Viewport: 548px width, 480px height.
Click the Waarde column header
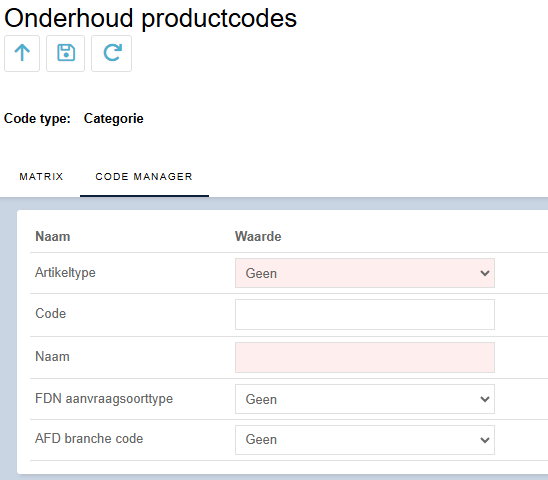point(258,237)
